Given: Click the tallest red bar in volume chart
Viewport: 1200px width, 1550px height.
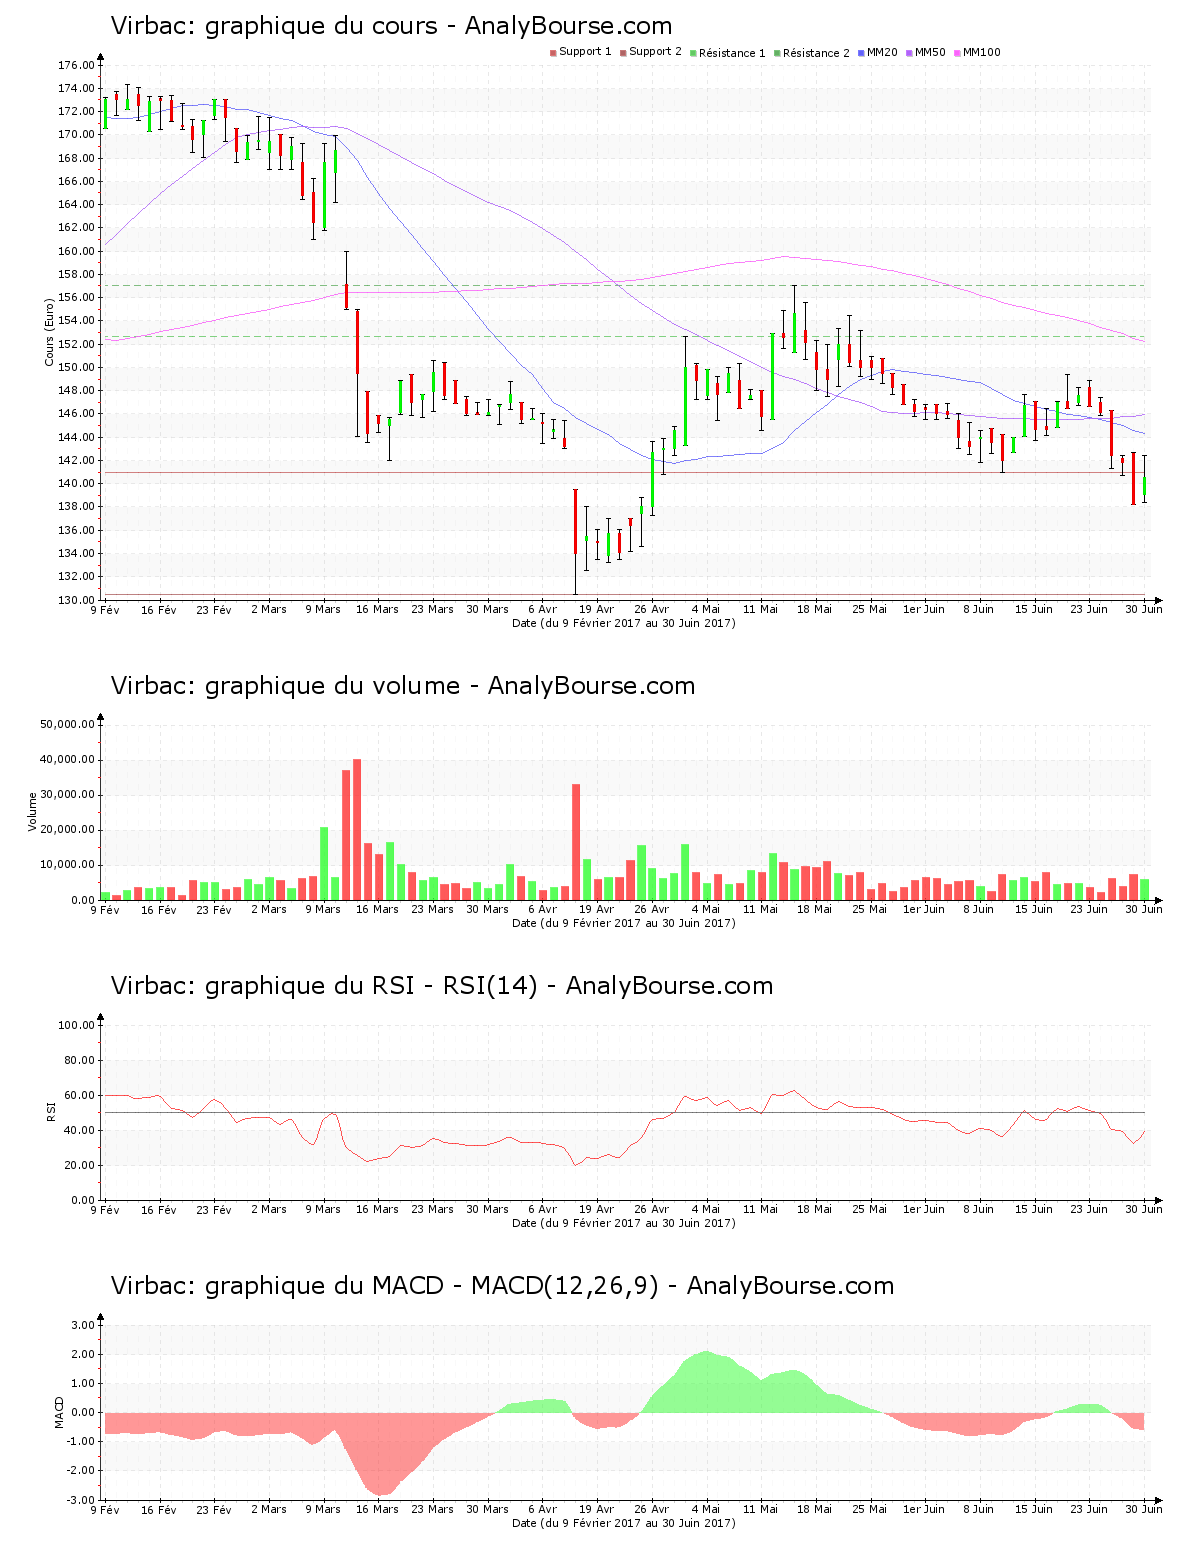Looking at the screenshot, I should coord(357,830).
